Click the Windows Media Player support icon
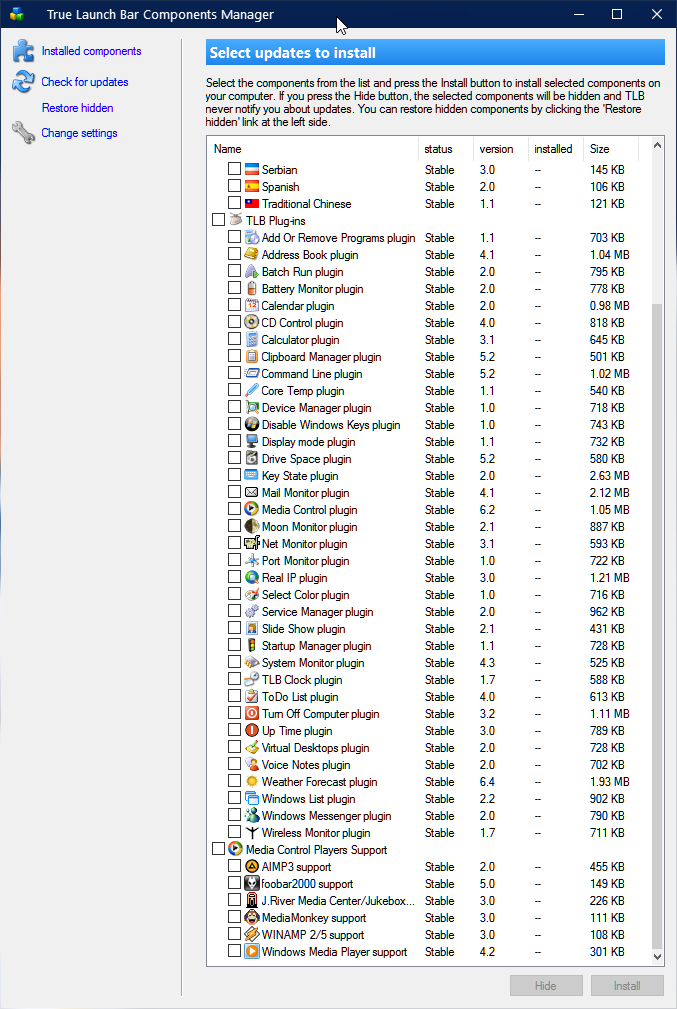This screenshot has width=677, height=1009. (252, 952)
